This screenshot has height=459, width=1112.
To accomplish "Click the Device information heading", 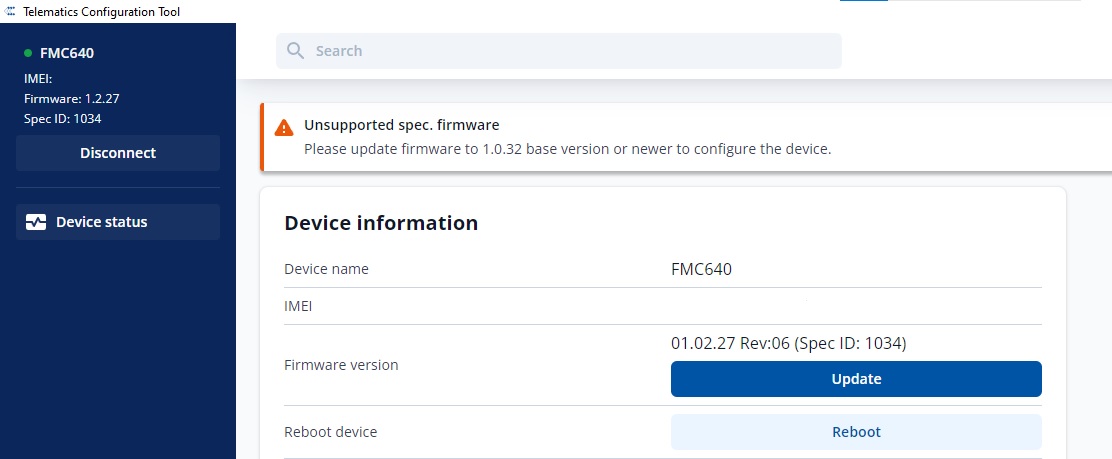I will [381, 223].
